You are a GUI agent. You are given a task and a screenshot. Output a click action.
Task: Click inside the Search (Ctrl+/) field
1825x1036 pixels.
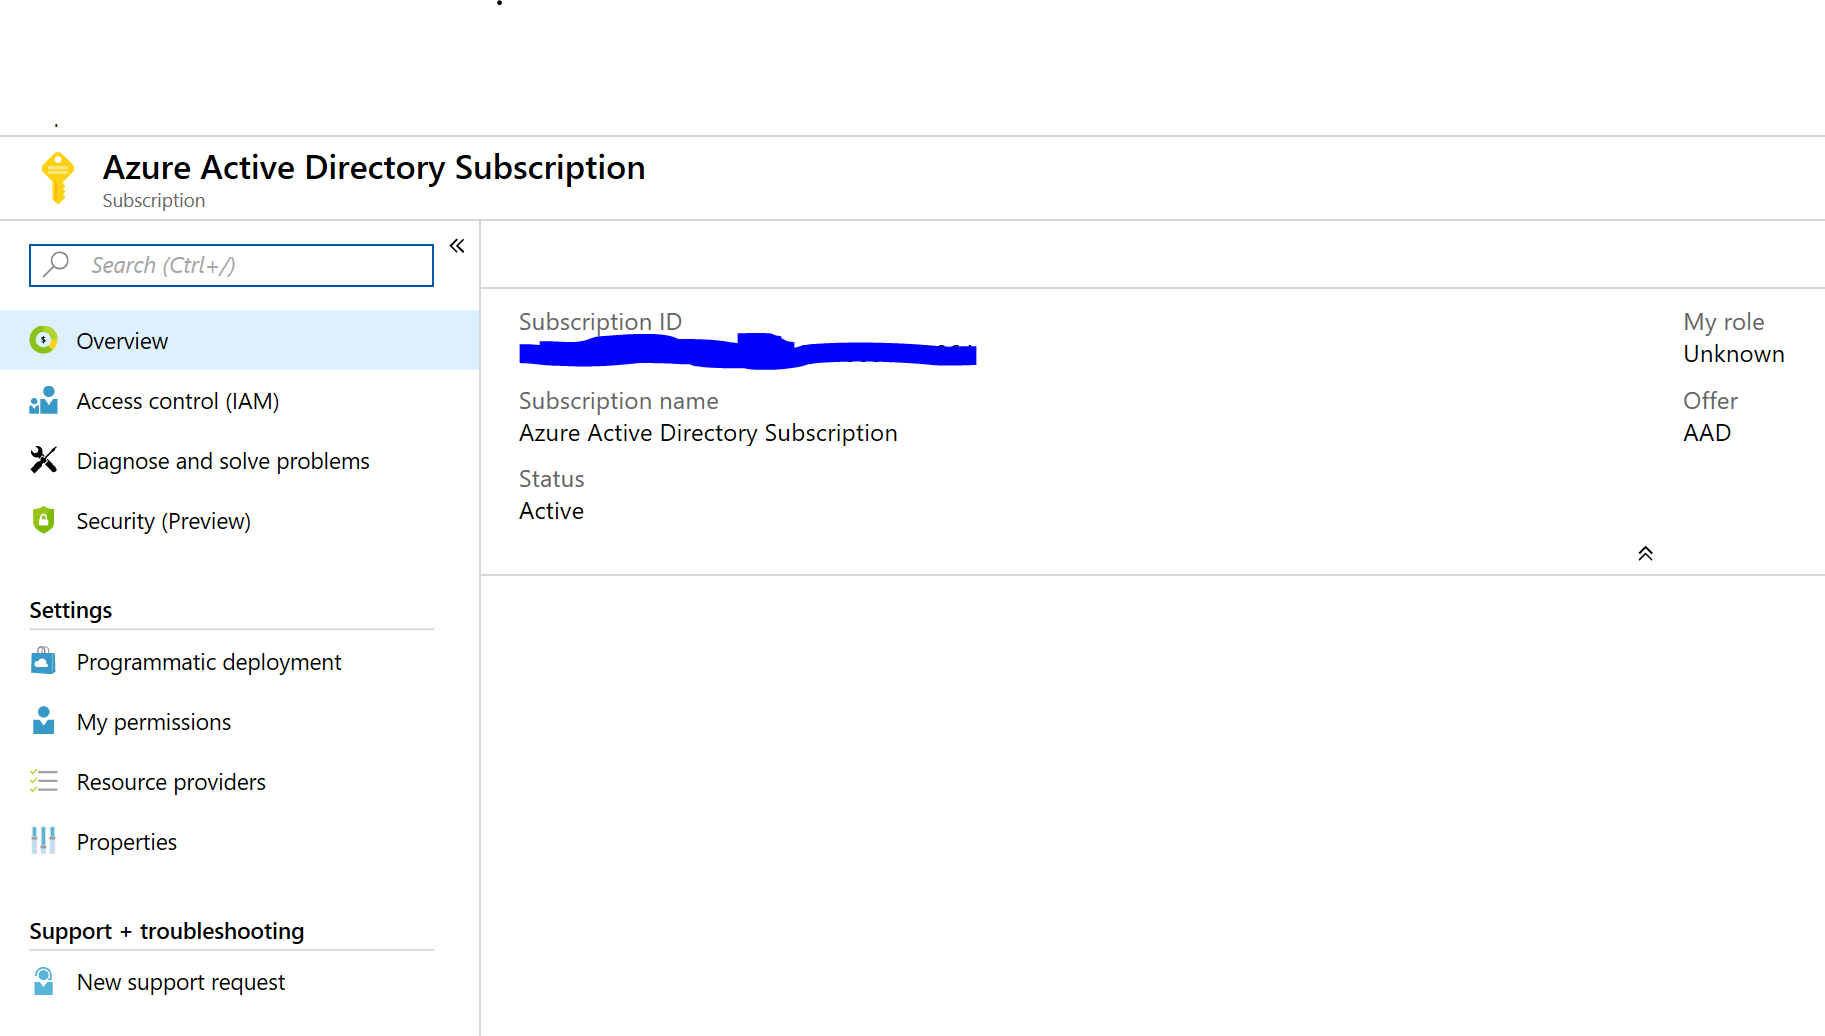(x=230, y=264)
